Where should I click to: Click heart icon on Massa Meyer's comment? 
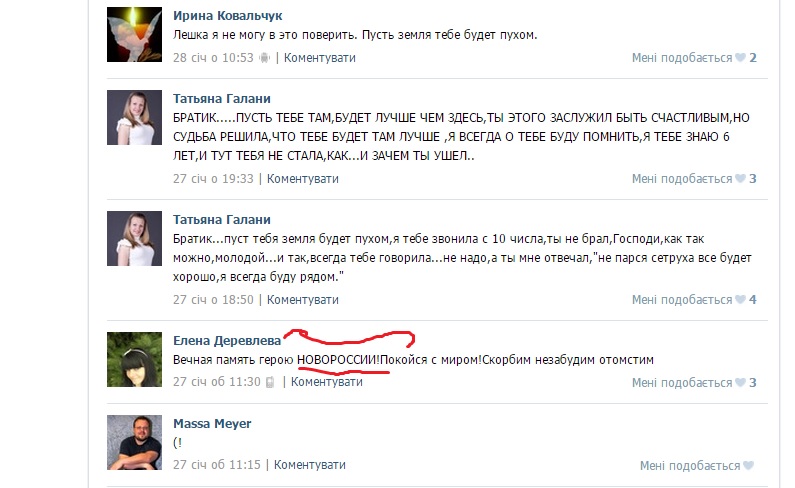click(x=748, y=466)
